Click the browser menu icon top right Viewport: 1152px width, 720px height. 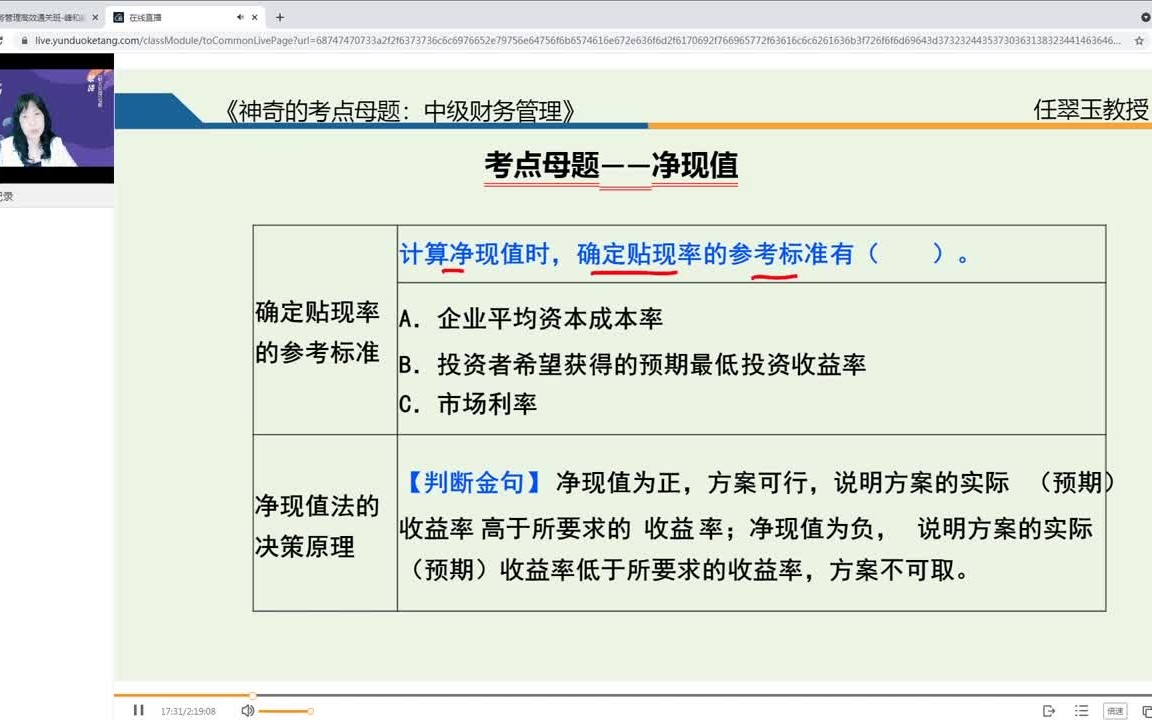click(x=1144, y=16)
